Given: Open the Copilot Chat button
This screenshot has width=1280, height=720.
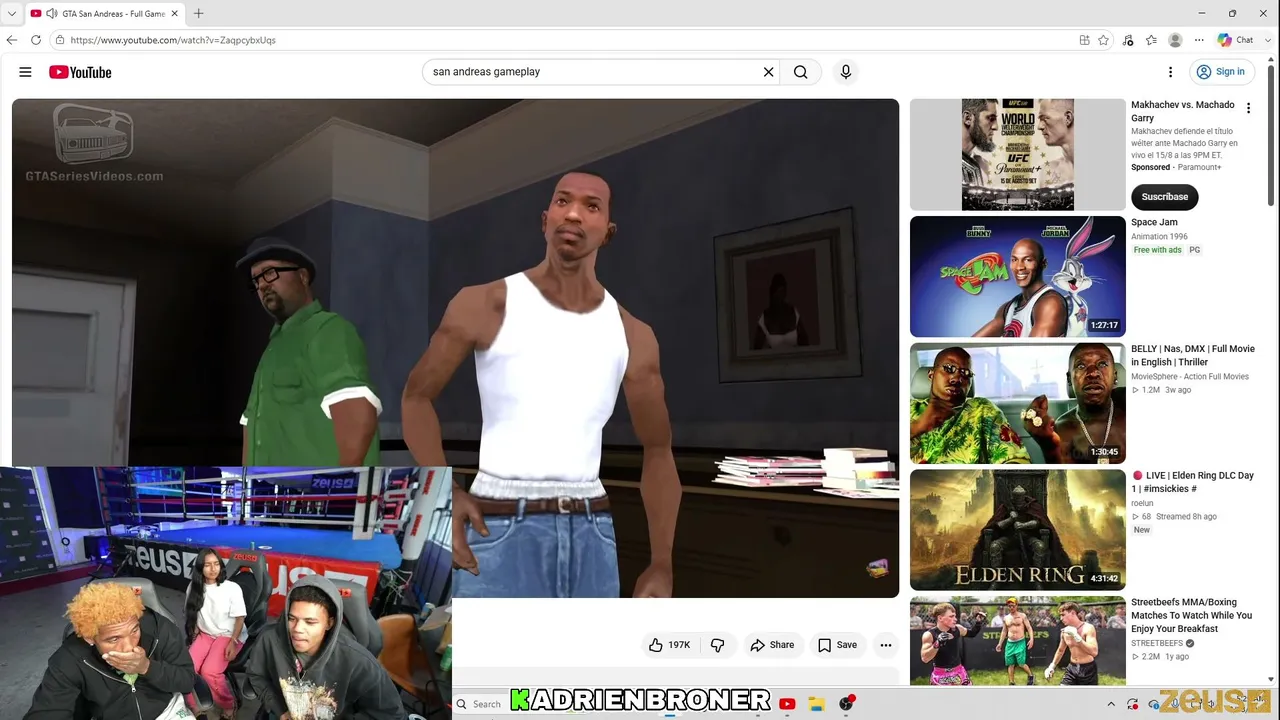Looking at the screenshot, I should 1236,40.
